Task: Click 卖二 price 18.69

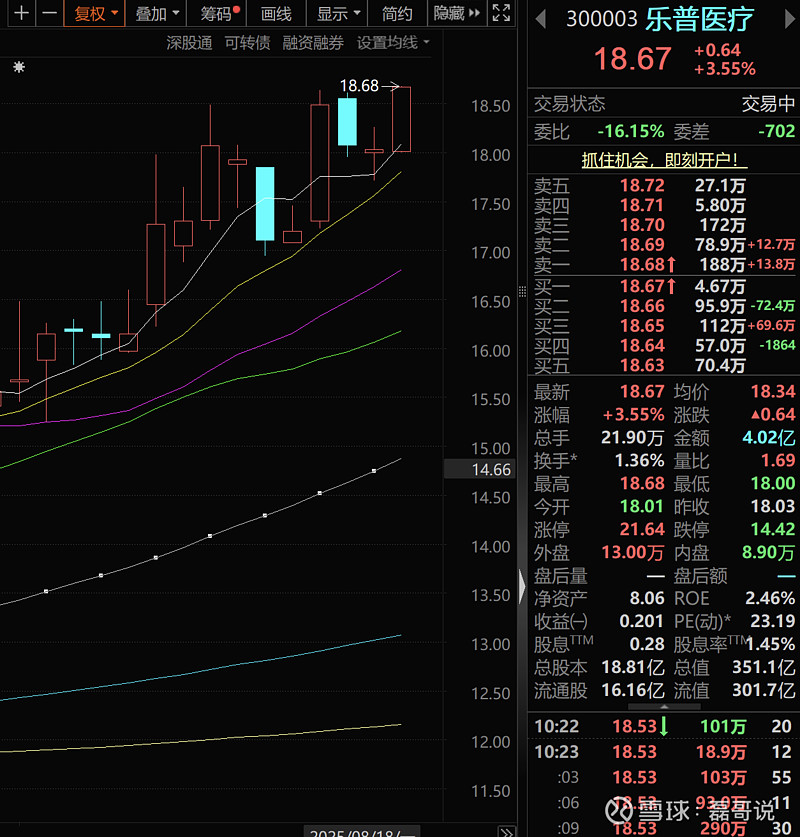Action: pos(642,244)
